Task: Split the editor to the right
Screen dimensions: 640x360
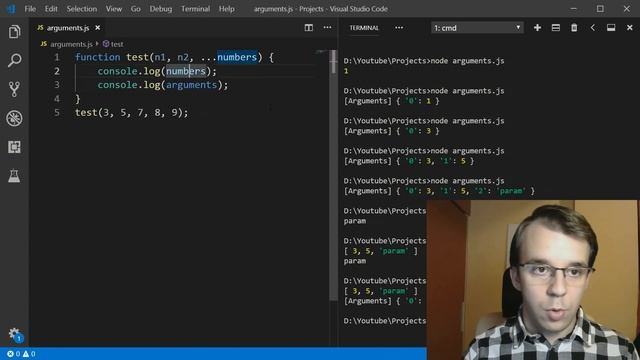Action: point(309,28)
